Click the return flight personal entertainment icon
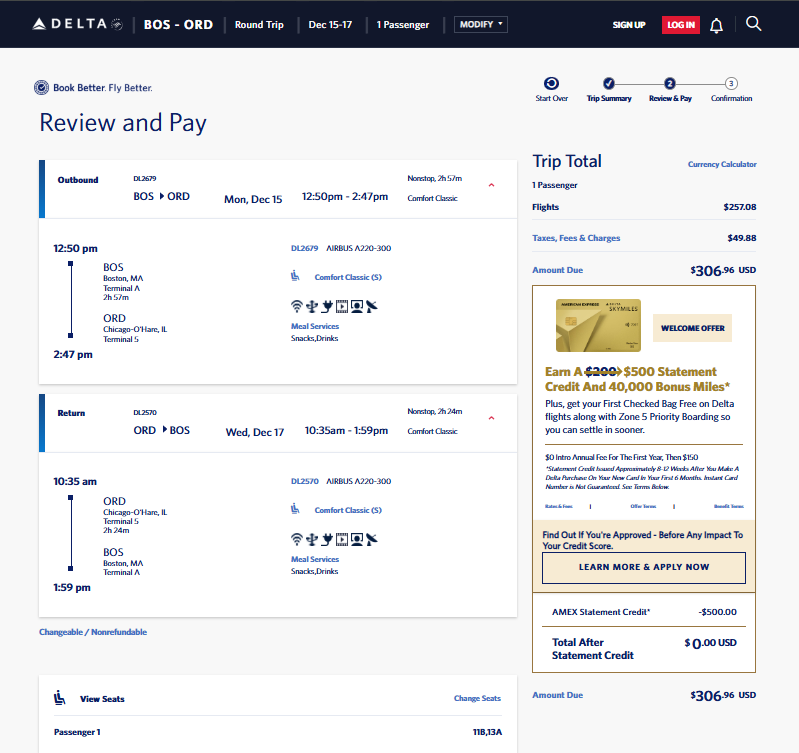Image resolution: width=799 pixels, height=753 pixels. [x=357, y=539]
